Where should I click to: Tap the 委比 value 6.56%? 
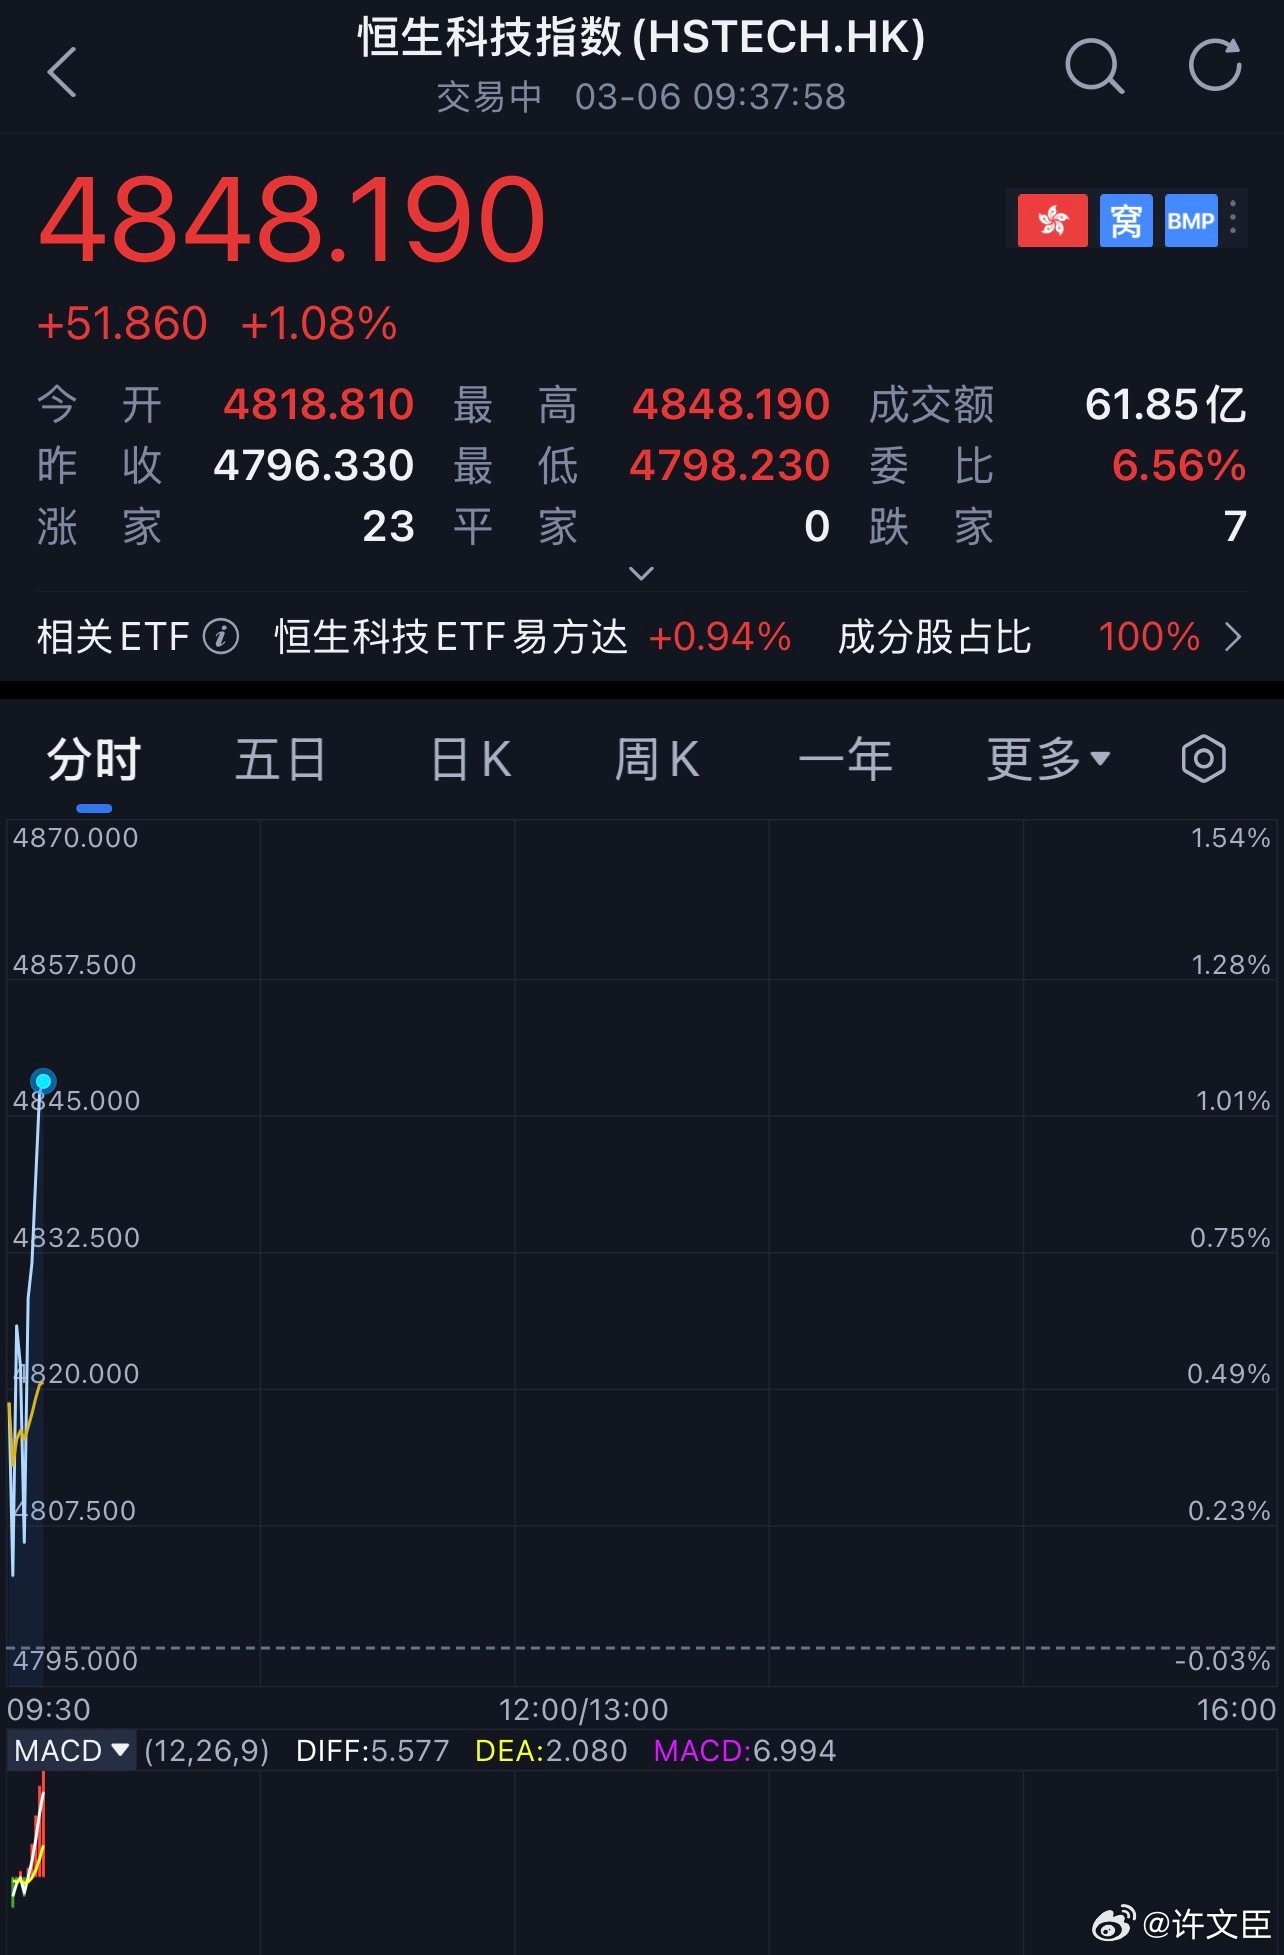[x=1179, y=465]
